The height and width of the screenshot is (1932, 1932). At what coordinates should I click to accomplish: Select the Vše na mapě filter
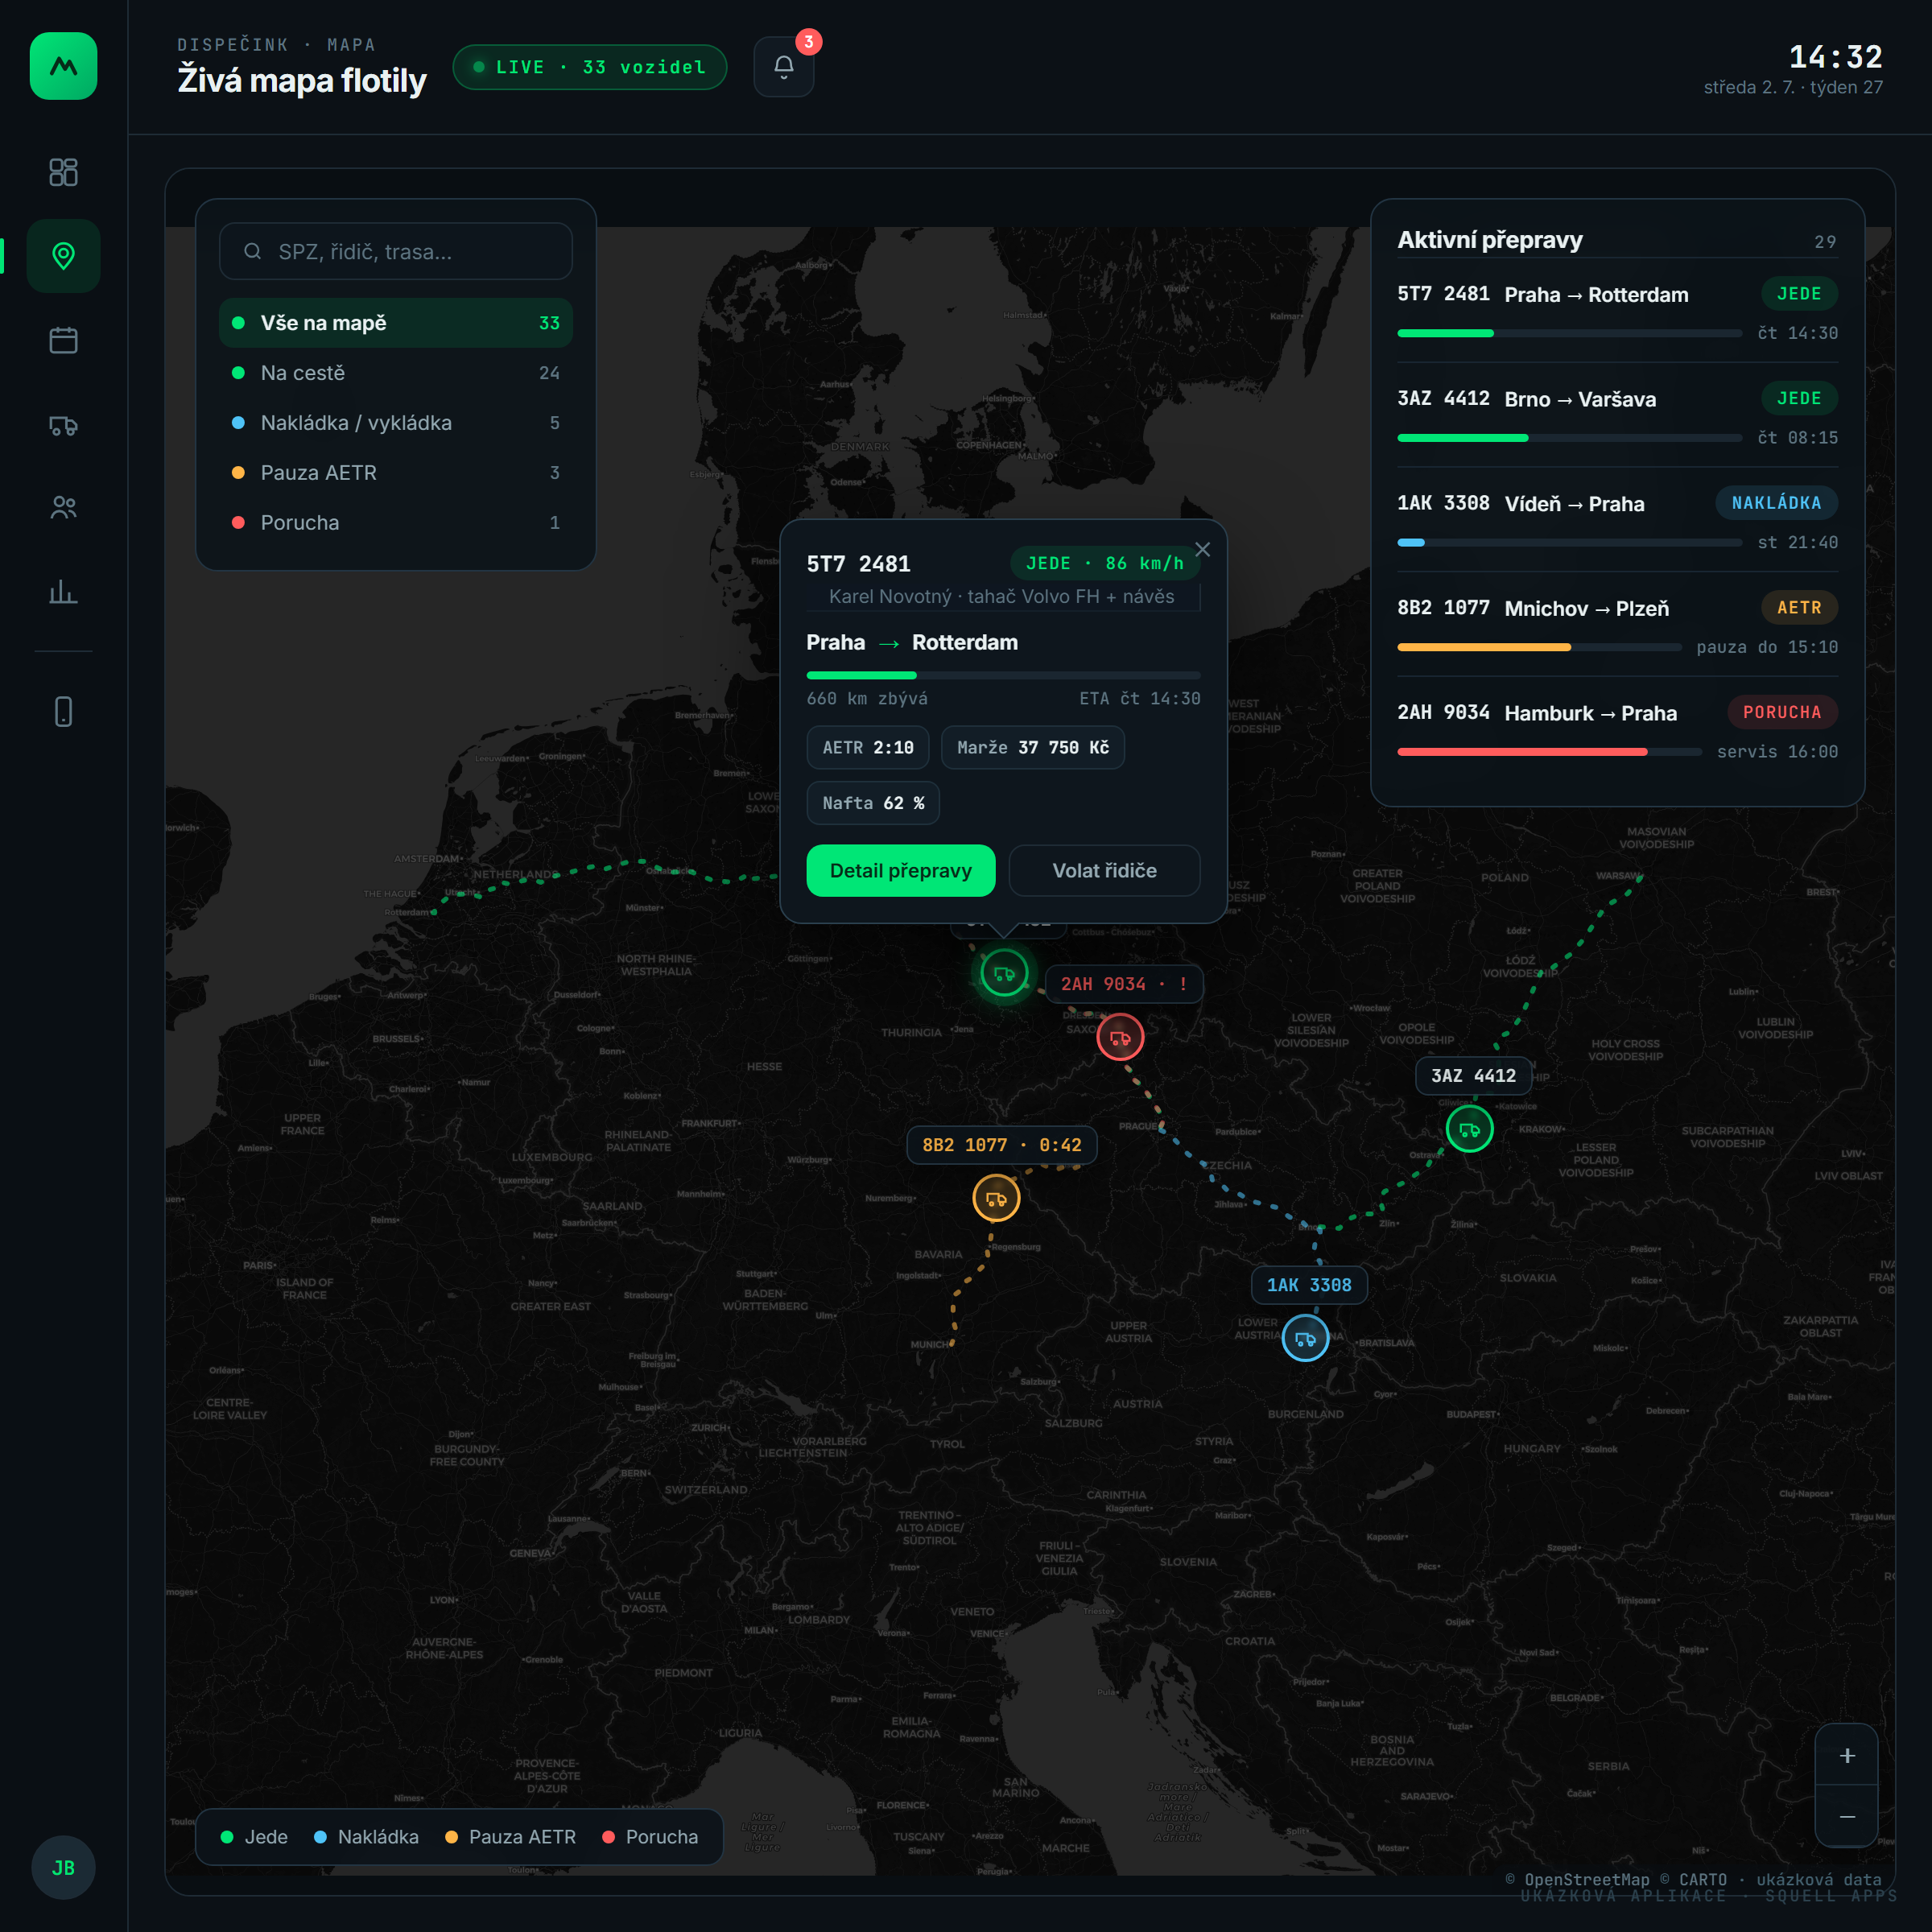pos(396,323)
